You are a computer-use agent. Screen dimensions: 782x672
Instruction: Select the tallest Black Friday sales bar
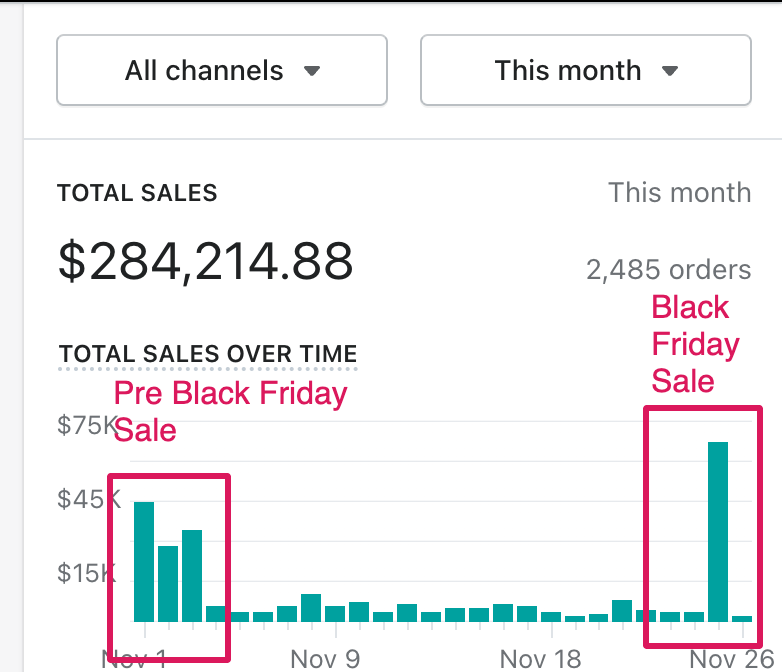[717, 531]
